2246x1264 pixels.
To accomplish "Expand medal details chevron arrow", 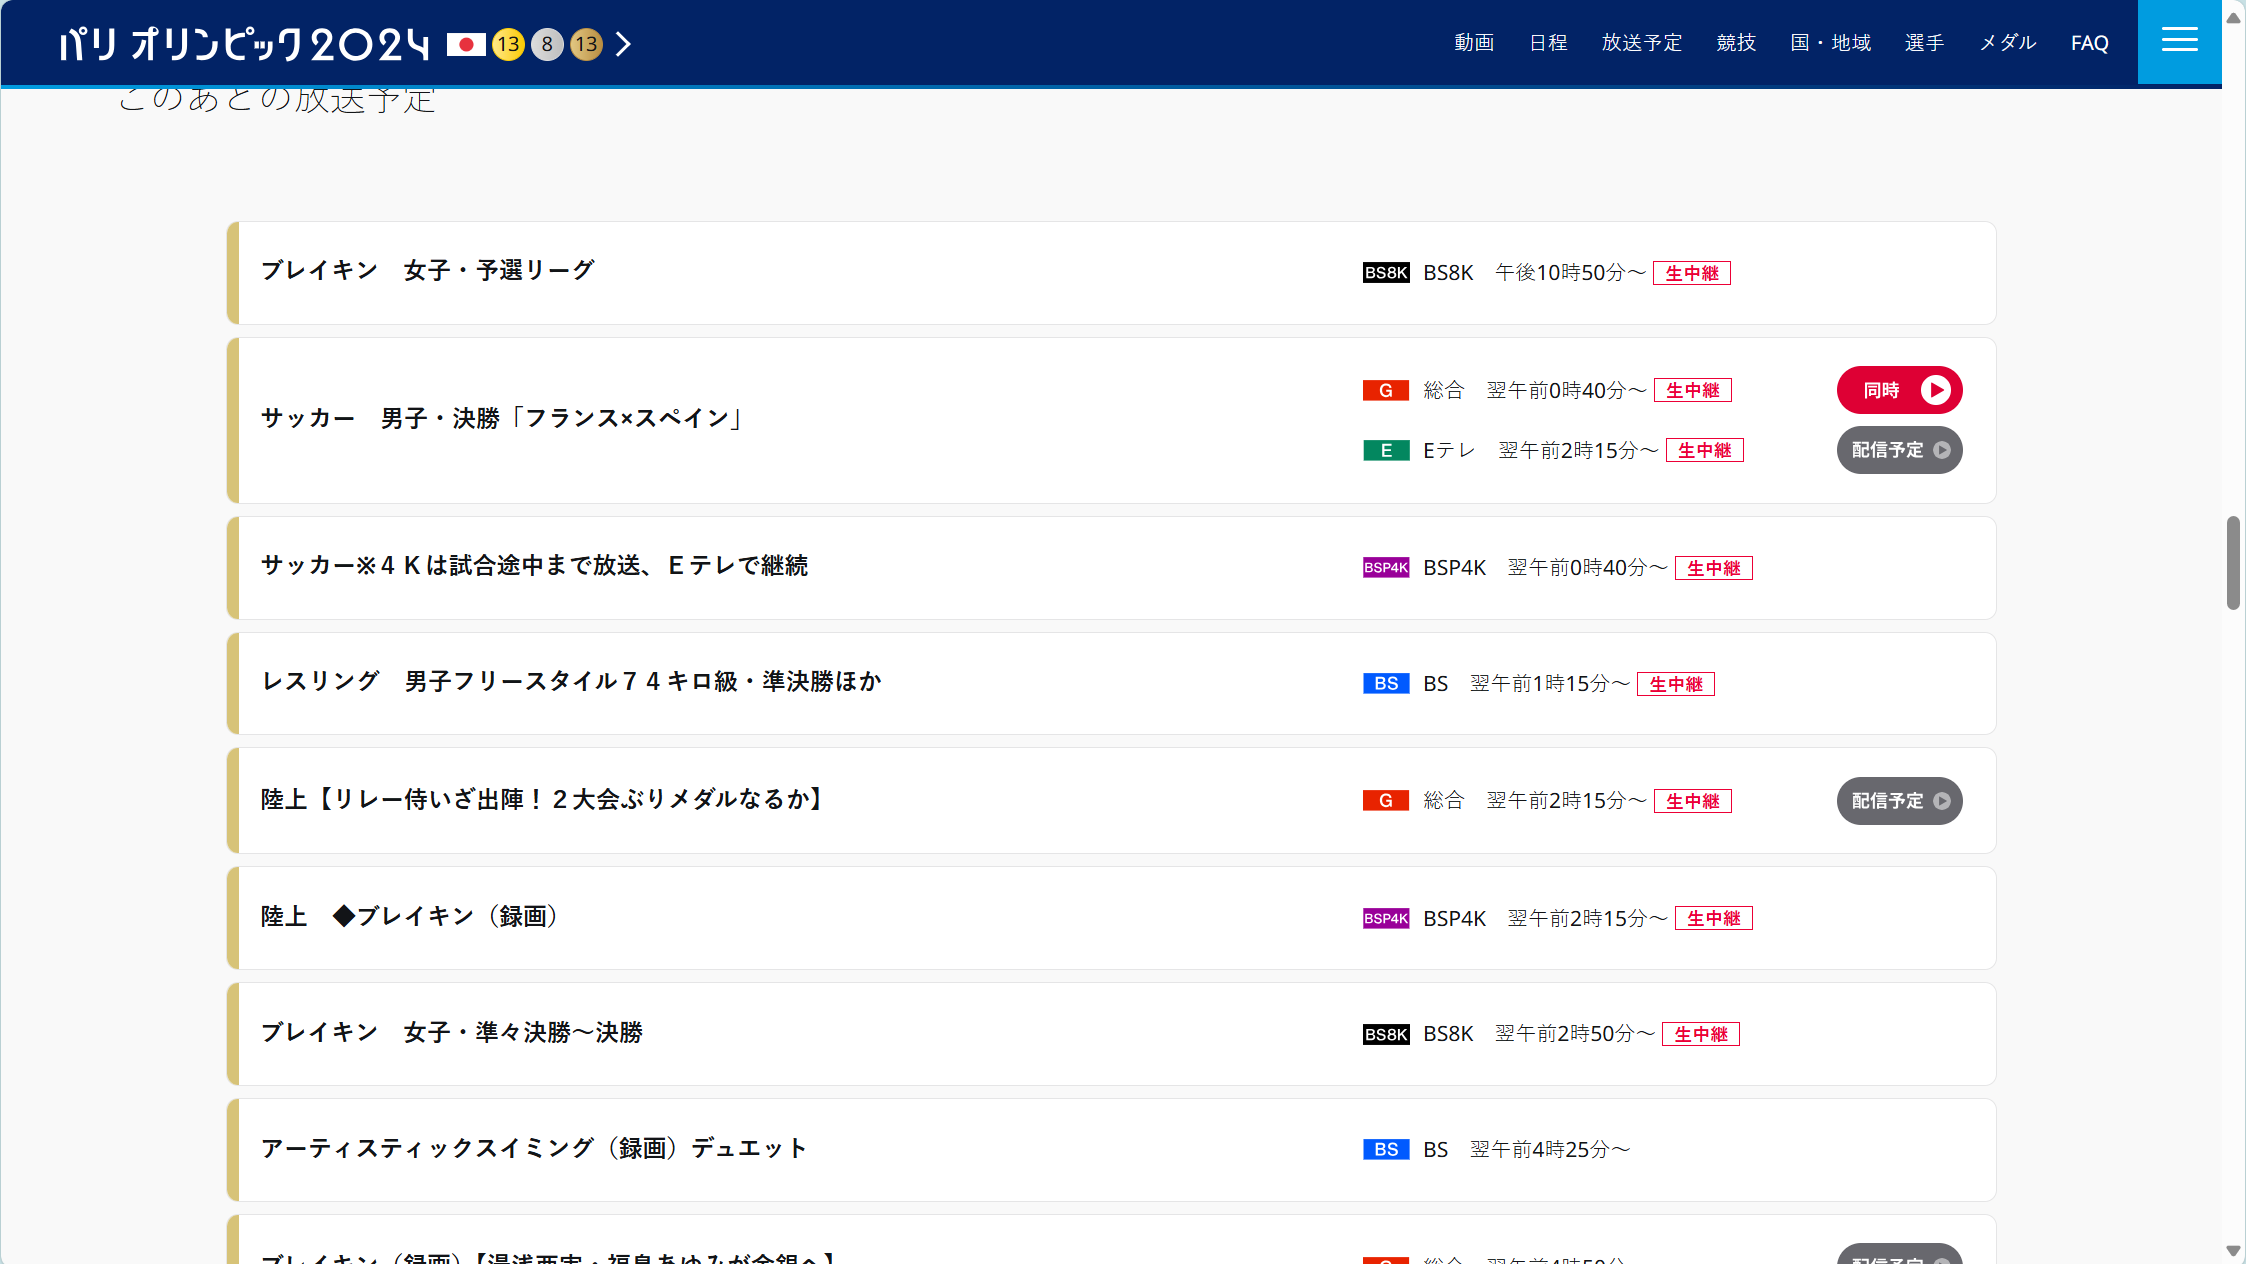I will pos(623,44).
